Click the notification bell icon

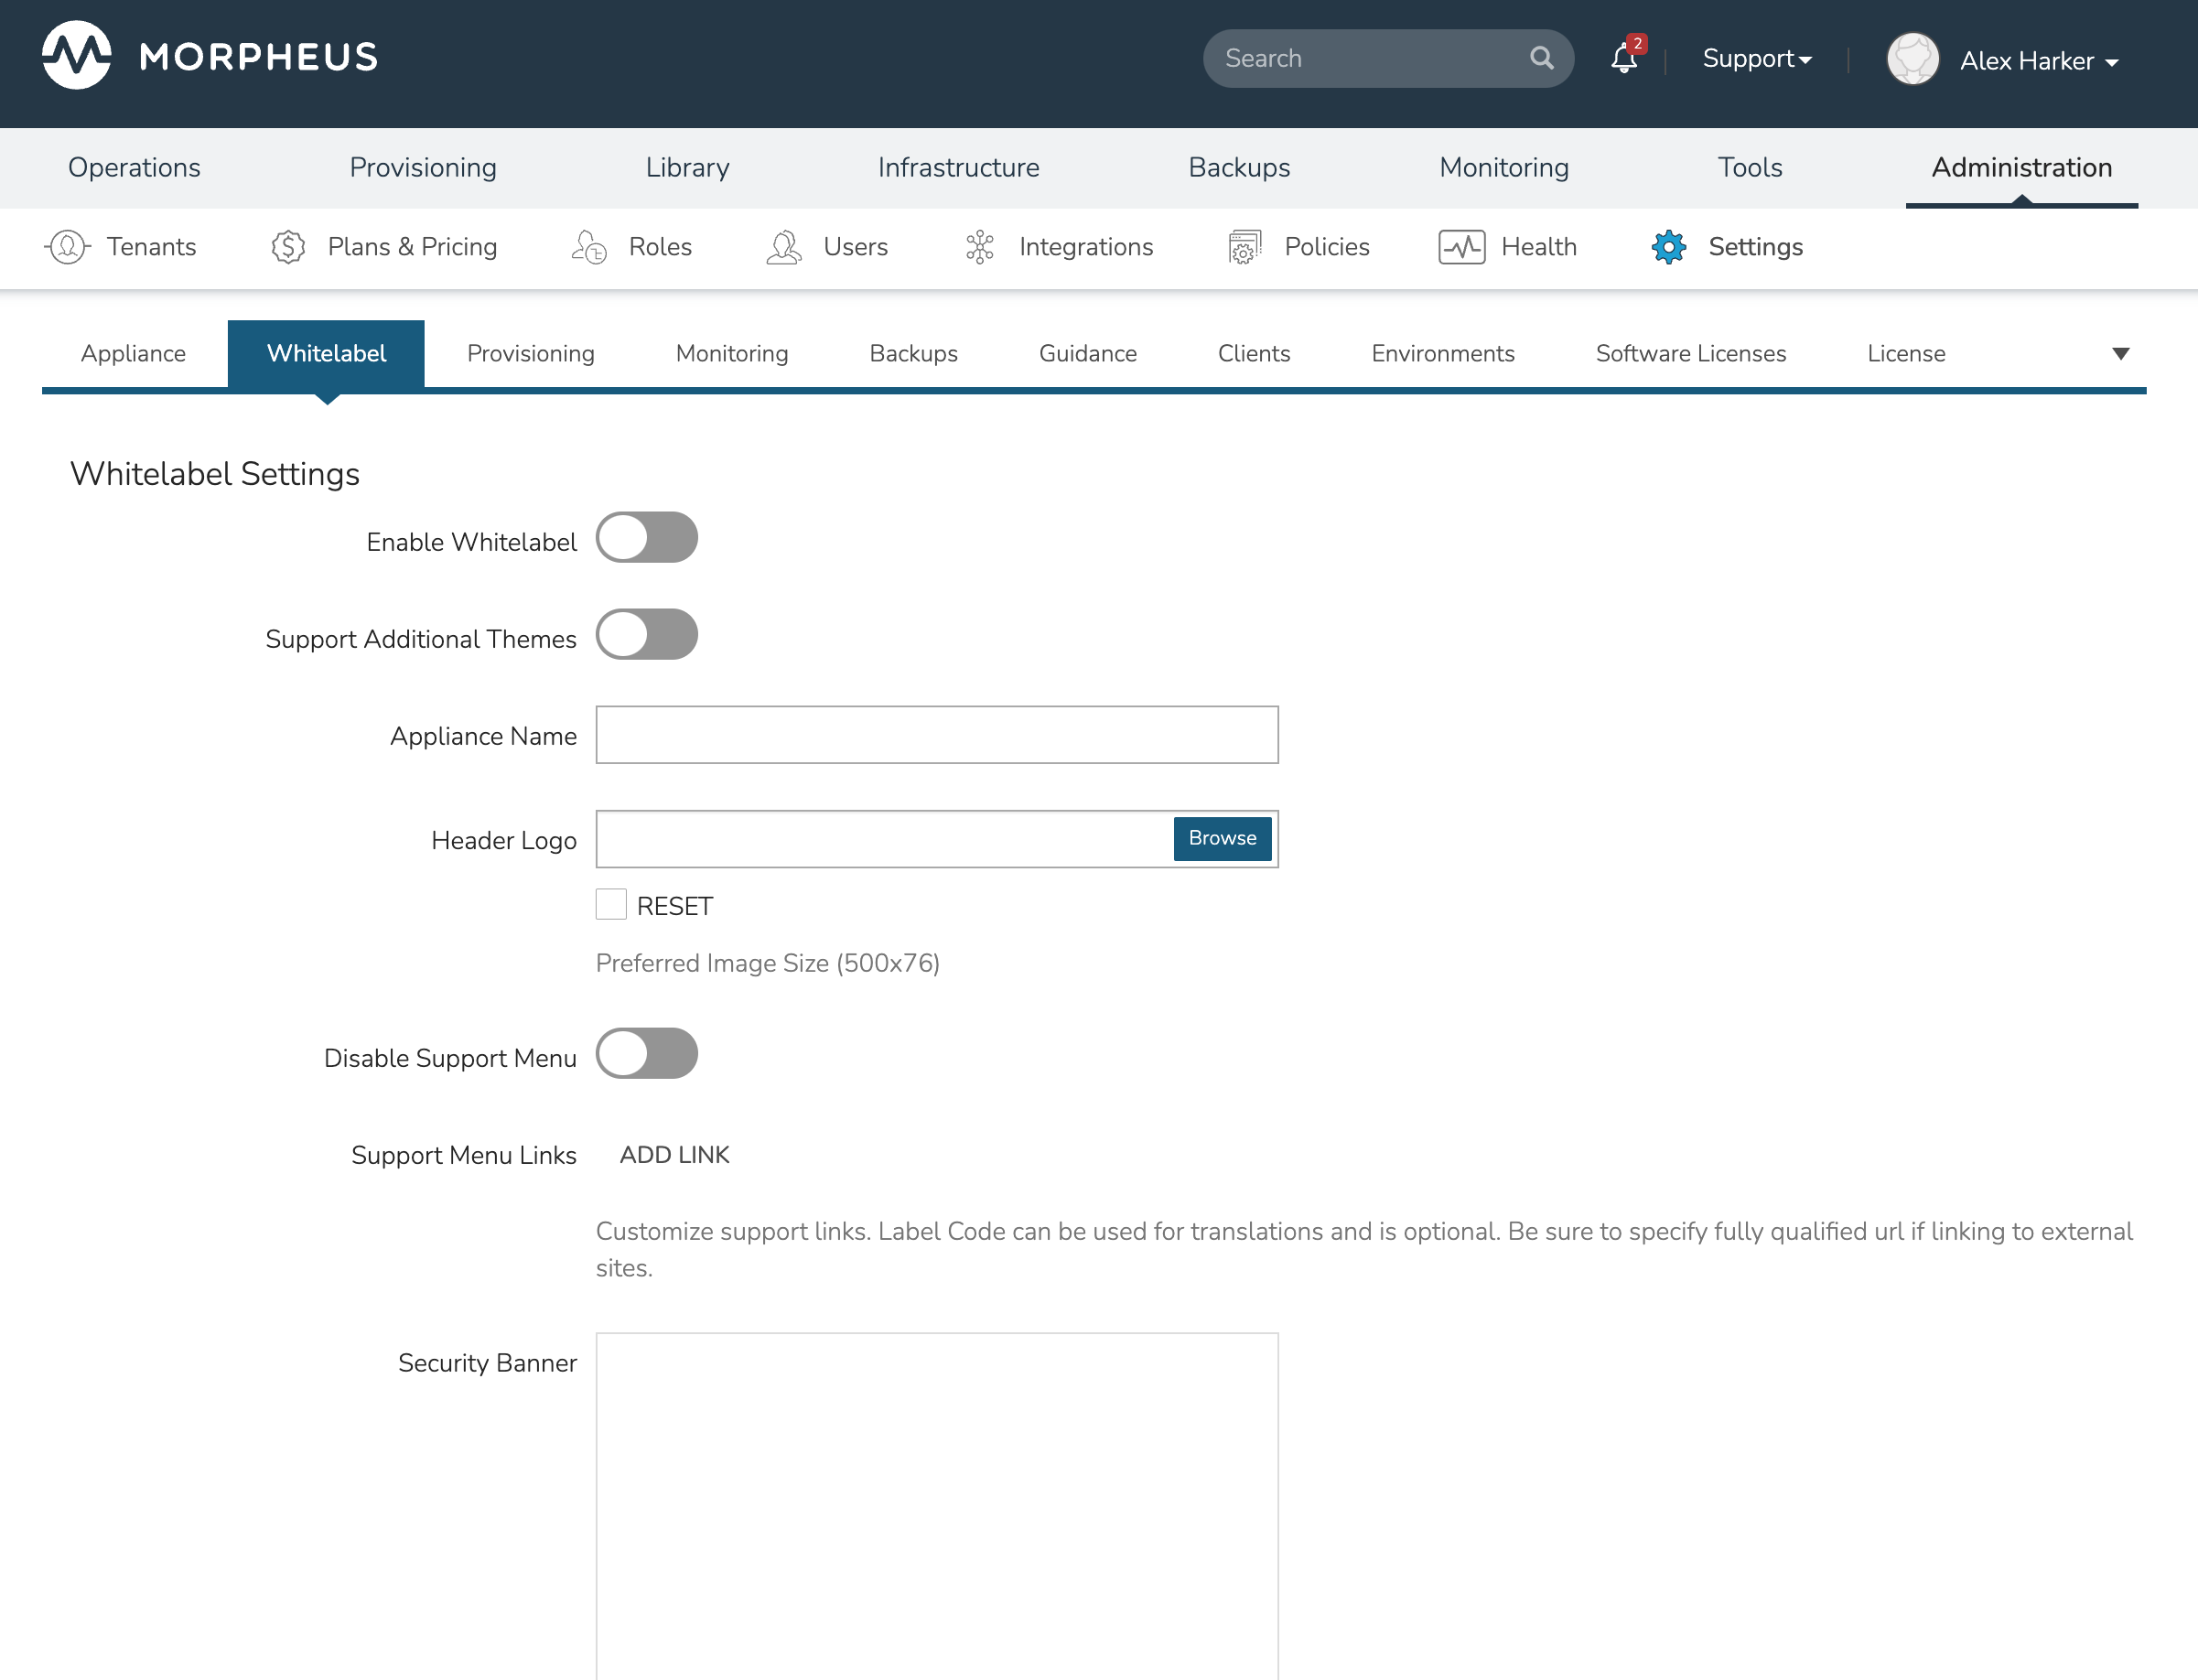click(1623, 59)
